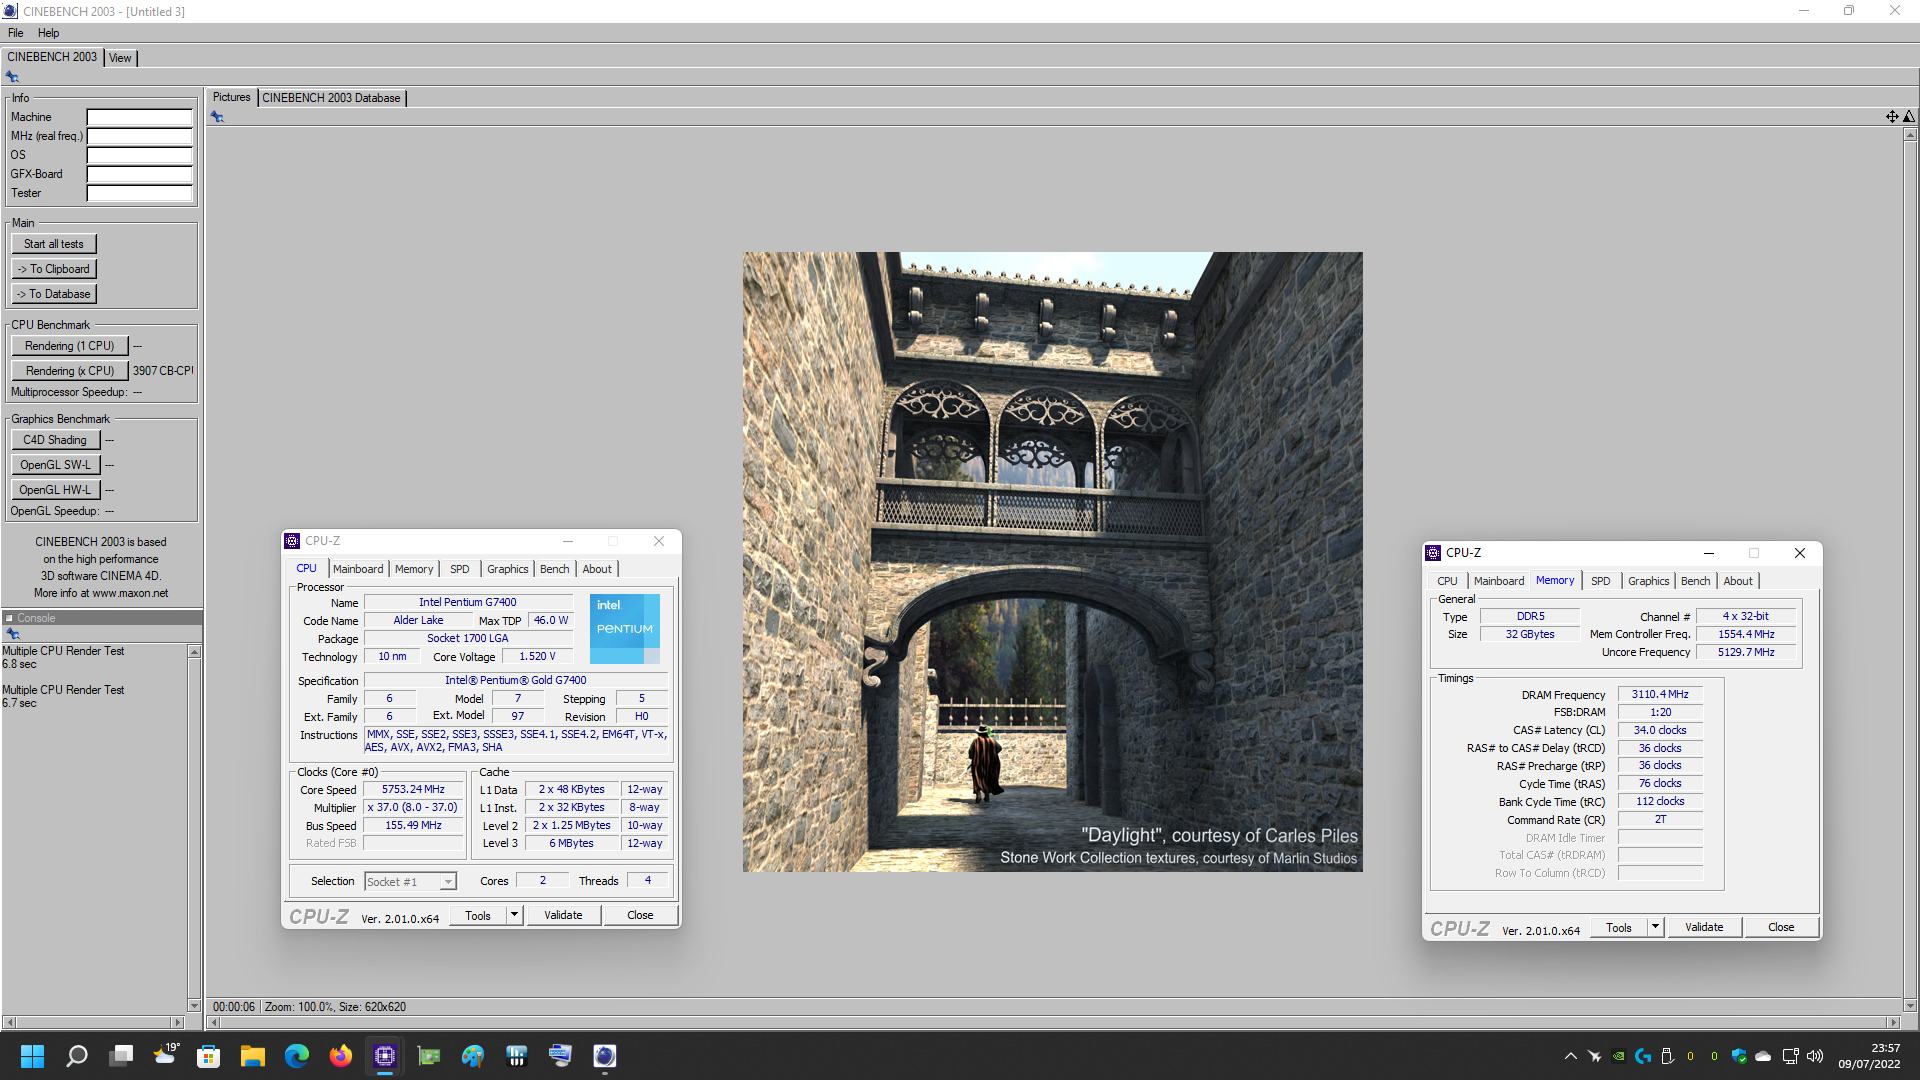This screenshot has width=1920, height=1080.
Task: Click the To Clipboard button
Action: 54,269
